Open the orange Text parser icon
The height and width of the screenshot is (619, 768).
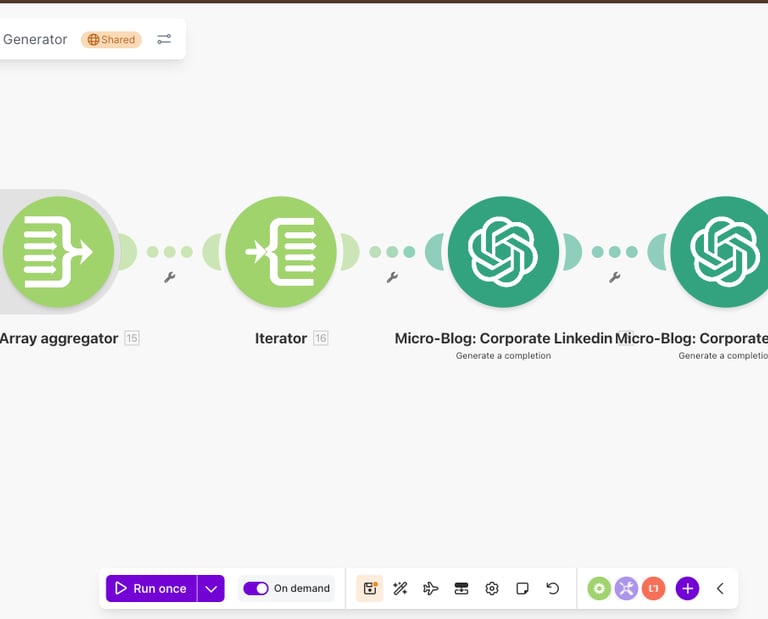tap(654, 588)
